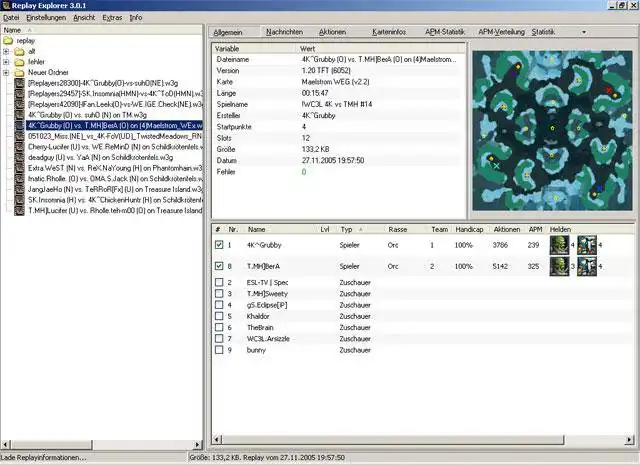Click replay icon for [Replayers28300] file

pos(20,83)
